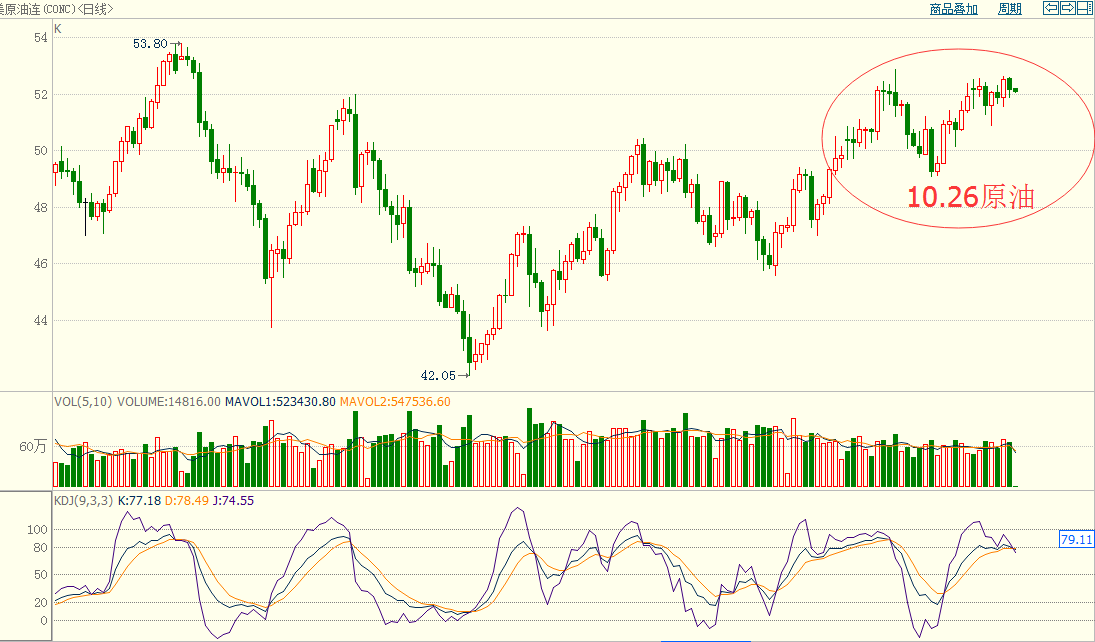Select the K label in the price chart
This screenshot has width=1095, height=642.
click(58, 29)
